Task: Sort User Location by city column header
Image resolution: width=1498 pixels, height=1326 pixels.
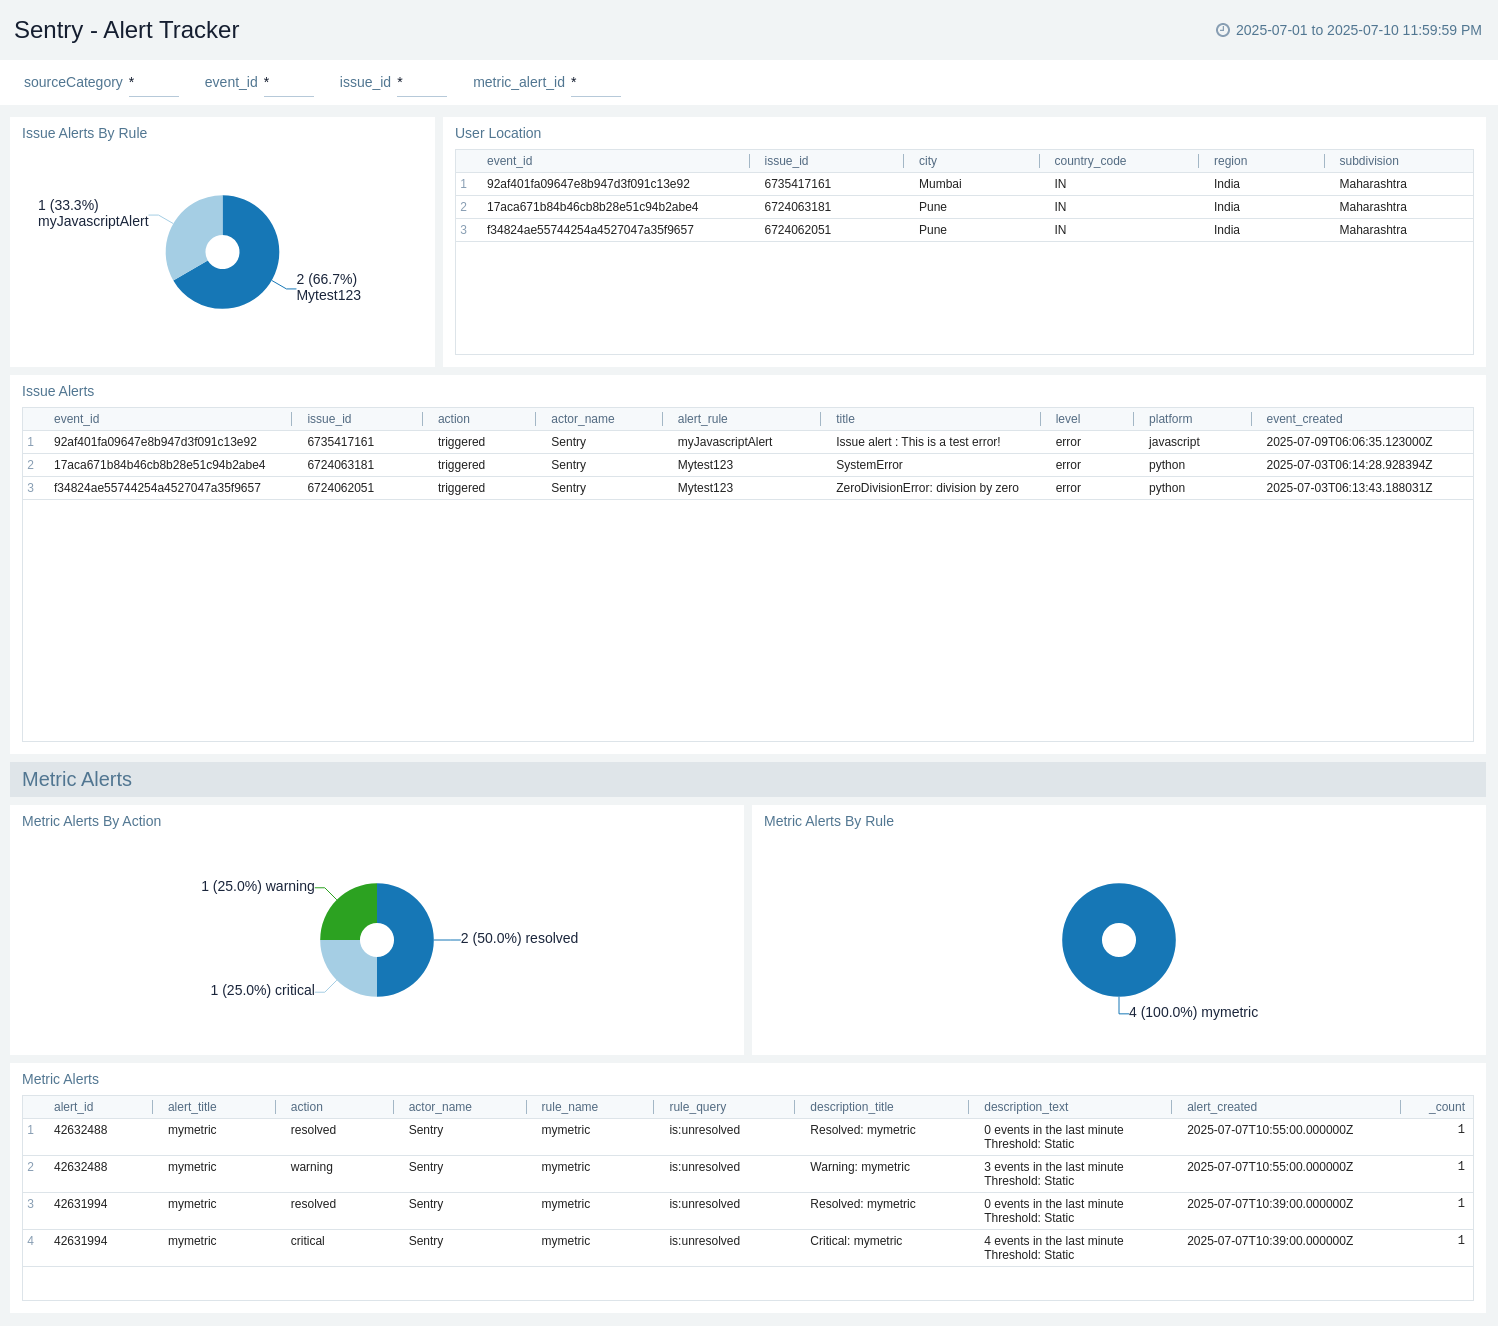Action: pyautogui.click(x=928, y=161)
